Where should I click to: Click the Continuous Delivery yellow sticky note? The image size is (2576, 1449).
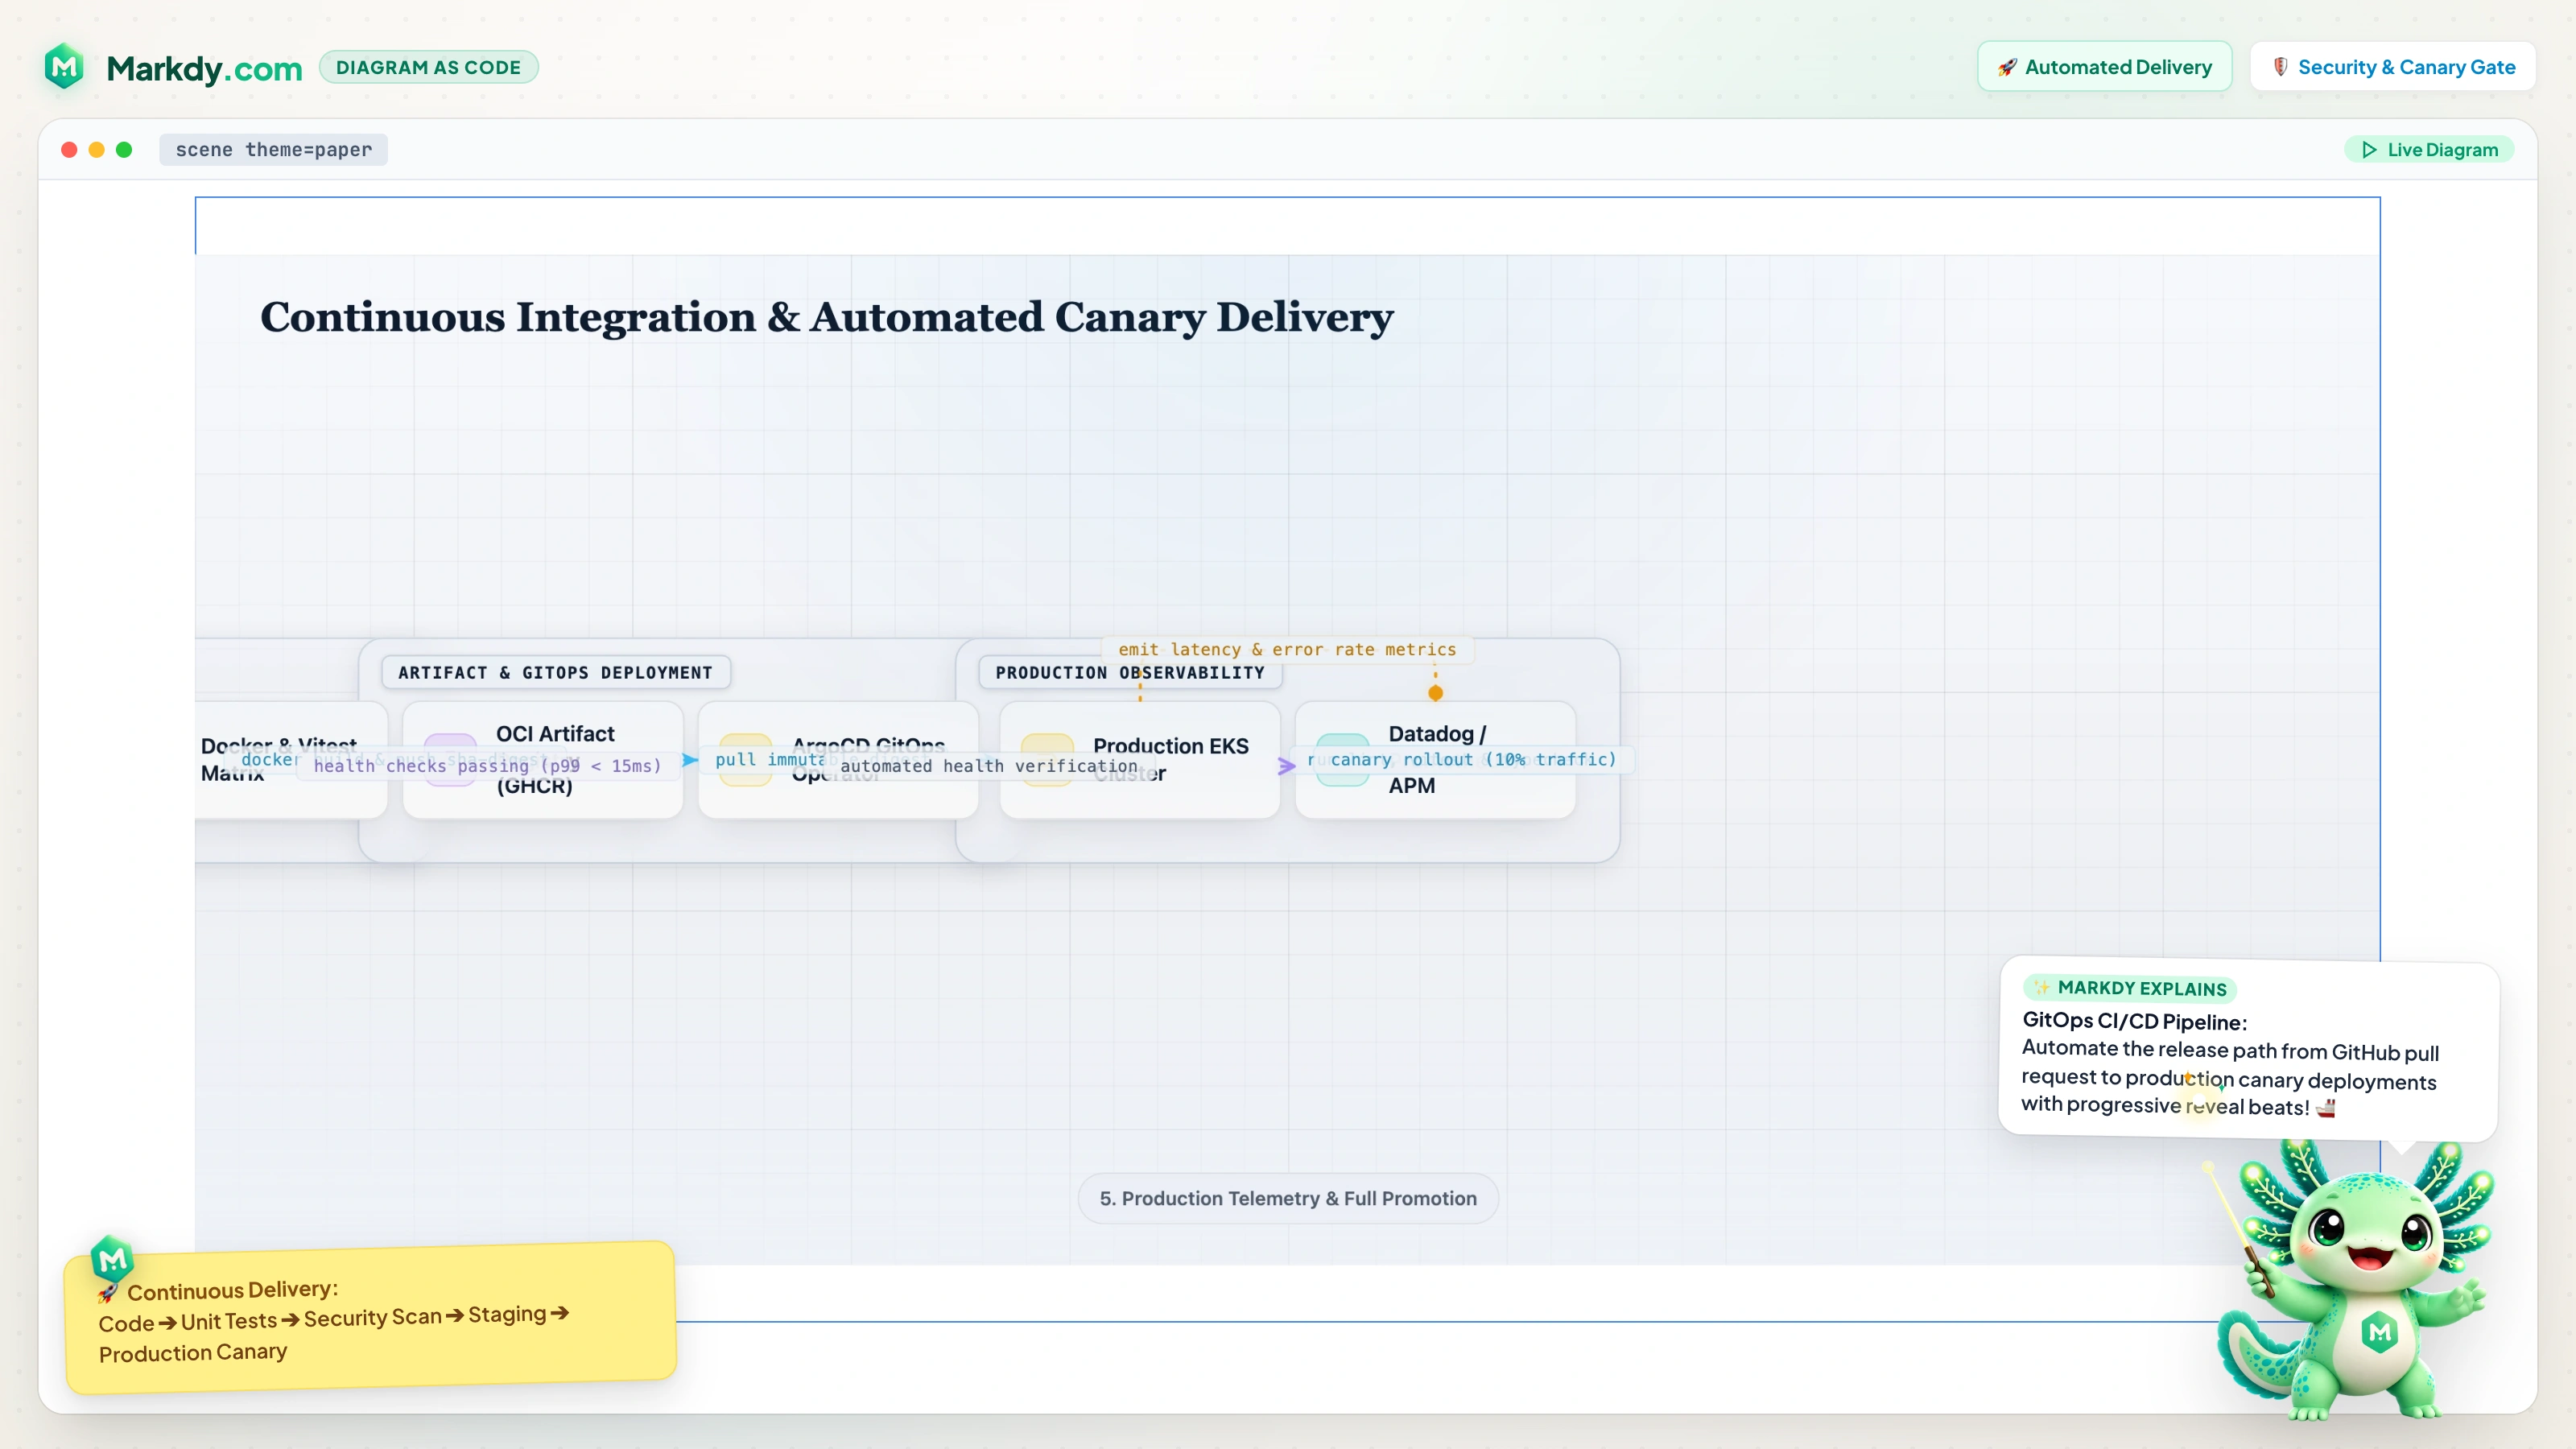click(370, 1317)
